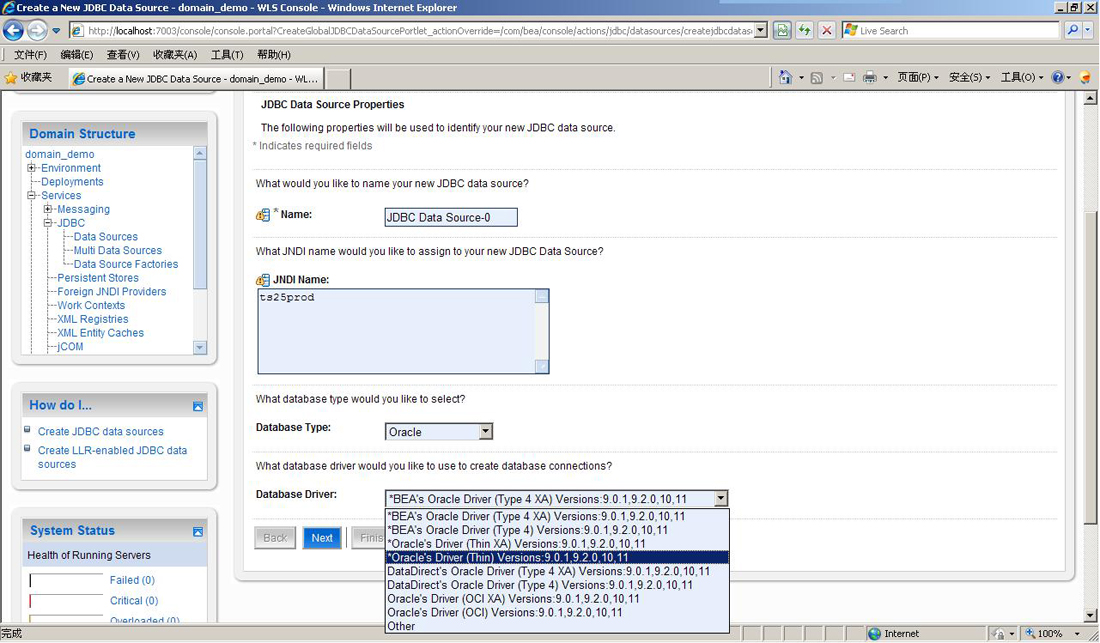Open Data Sources in the tree
Screen dimensions: 1100x643
tap(106, 237)
